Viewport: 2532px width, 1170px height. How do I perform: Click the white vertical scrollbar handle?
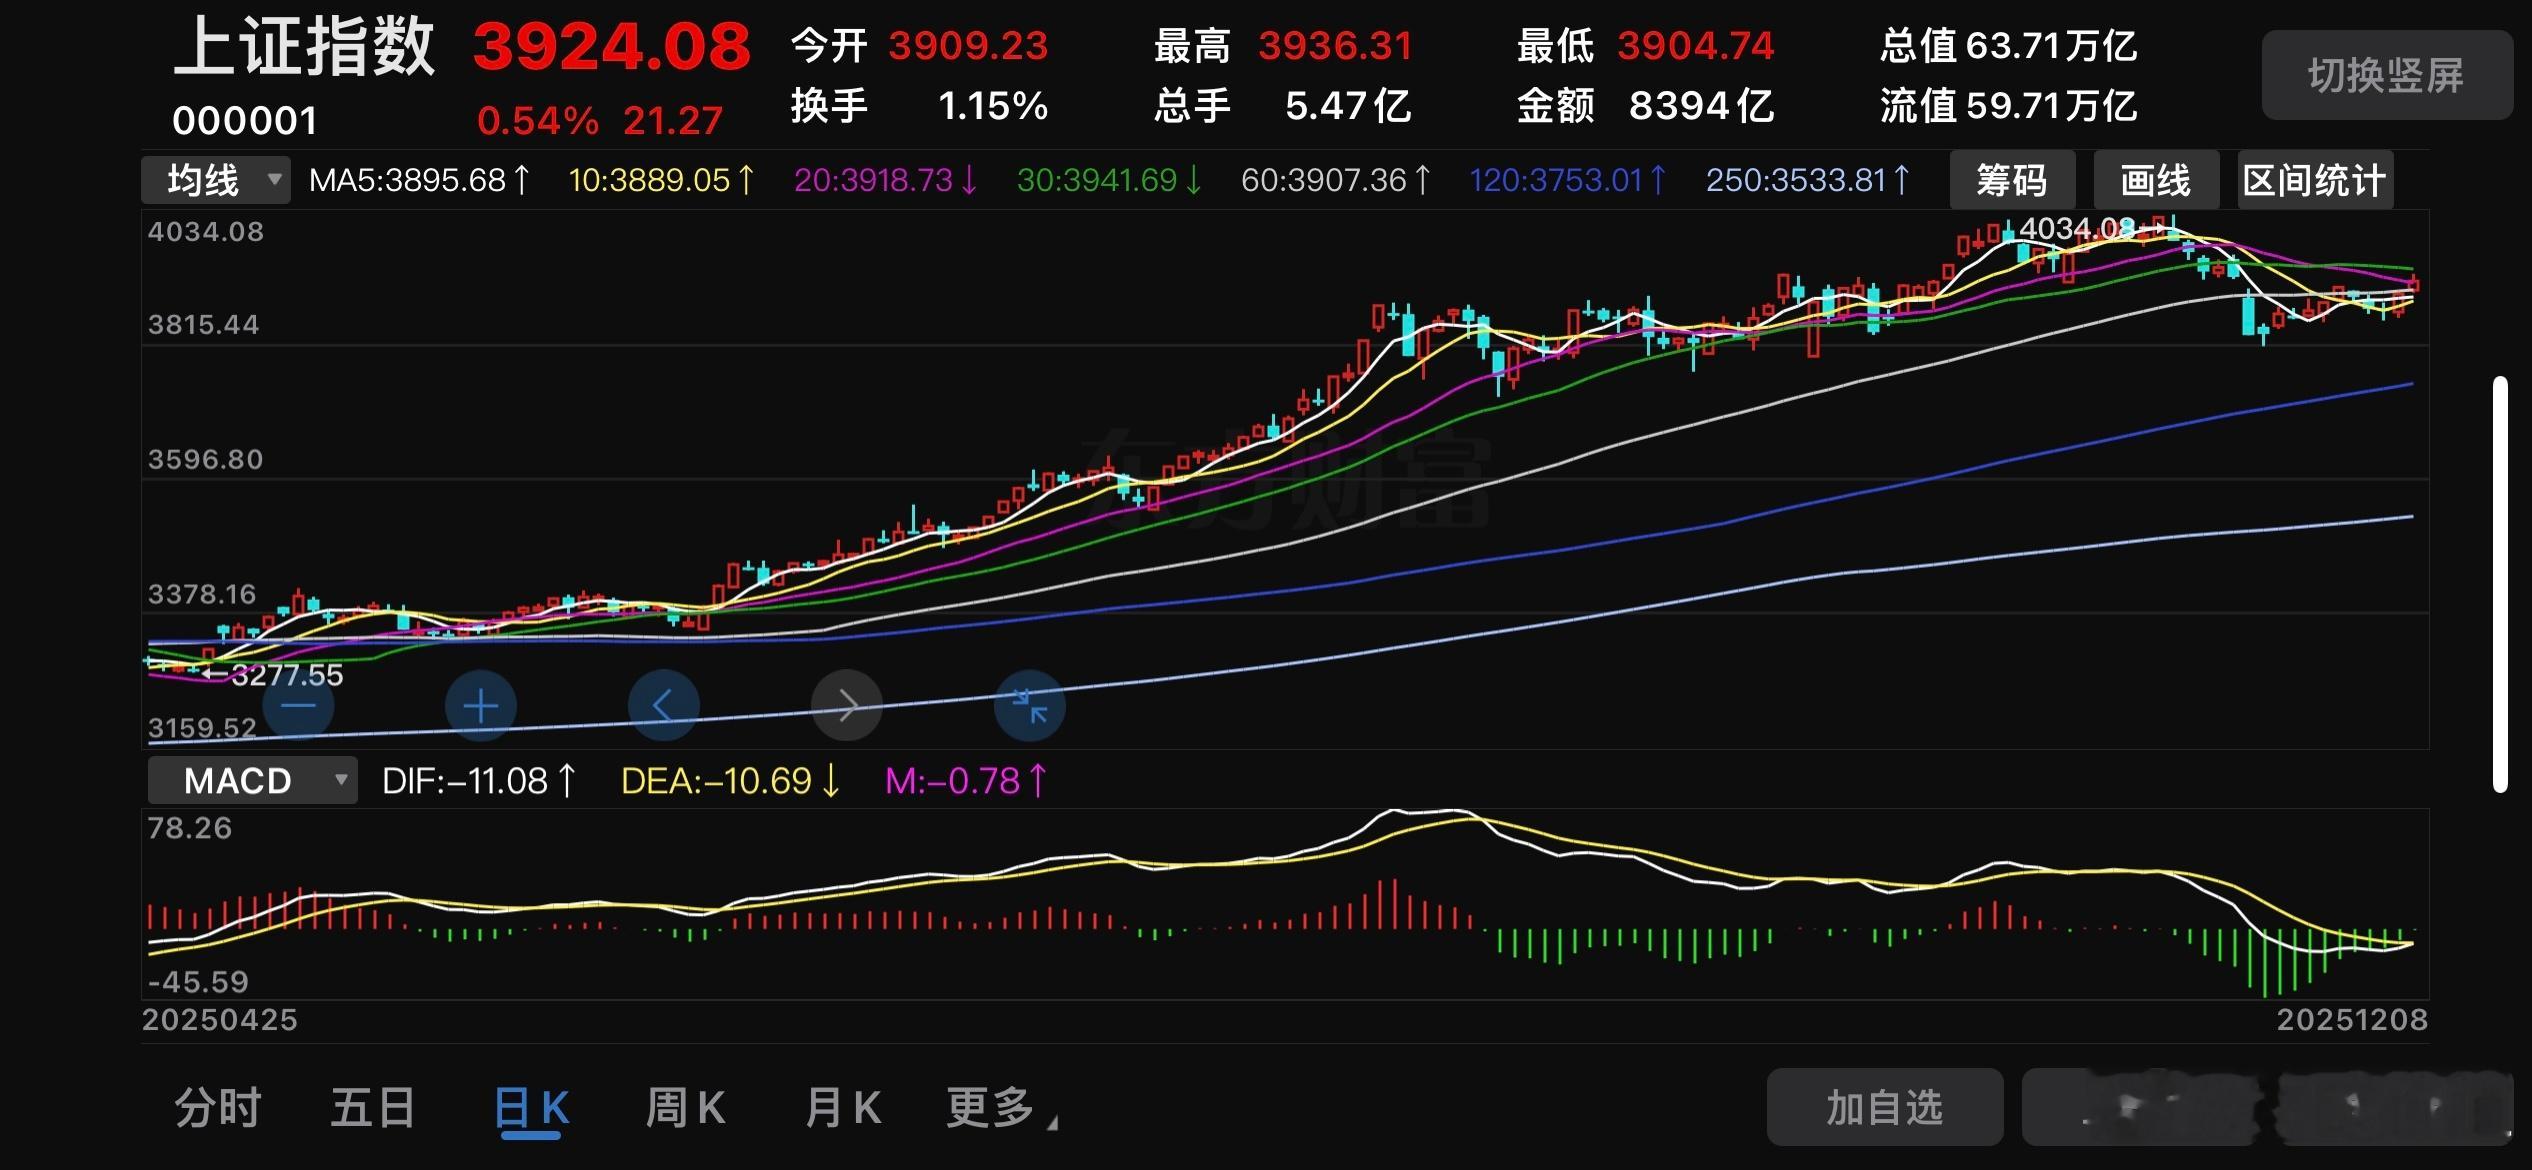coord(2500,584)
